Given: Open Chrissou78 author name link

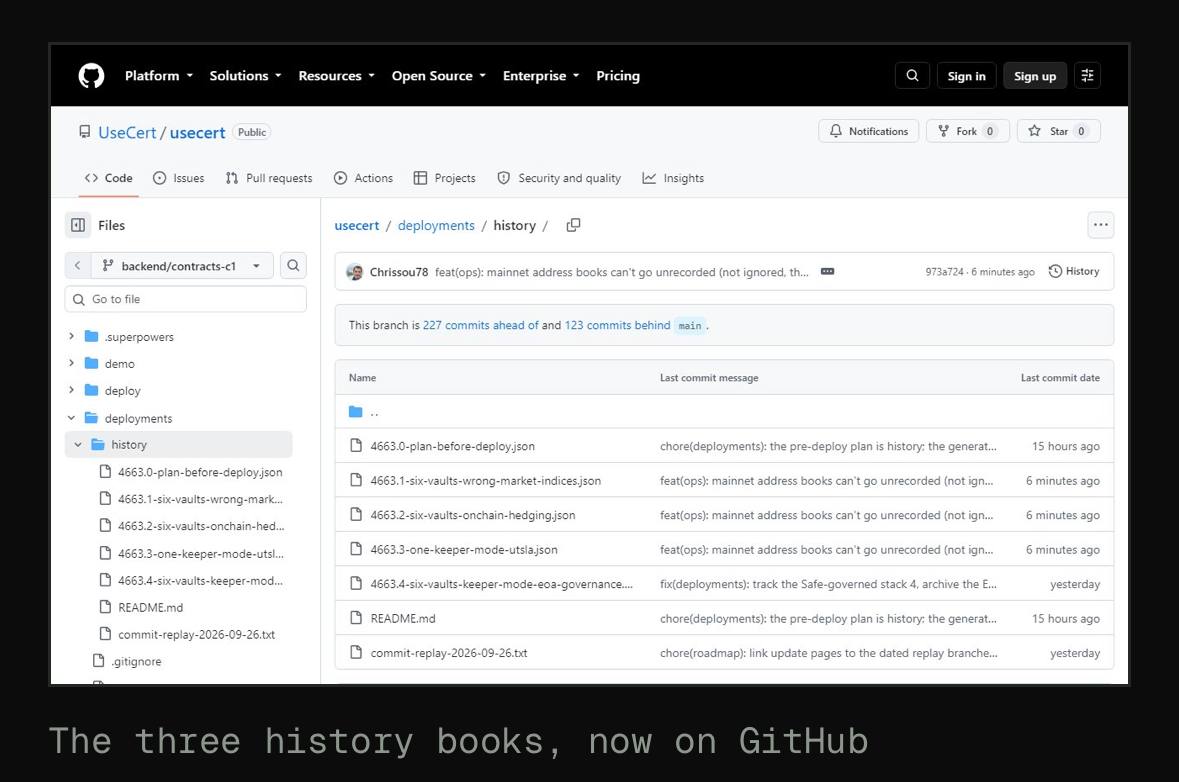Looking at the screenshot, I should [x=399, y=272].
